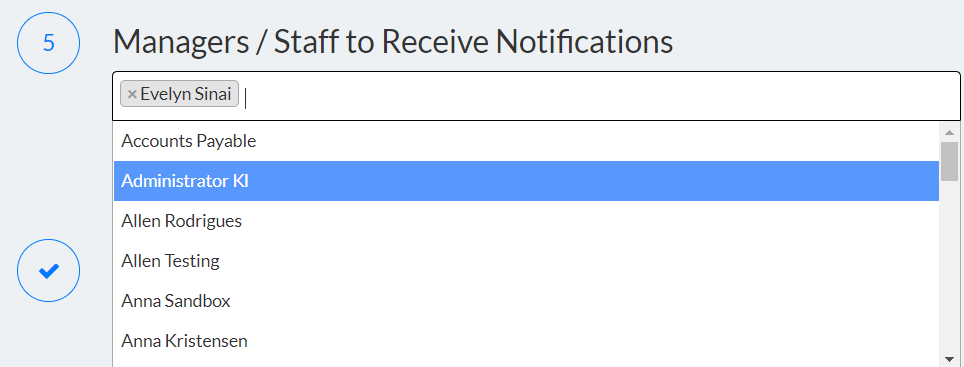Click the scrollbar track below the thumb

[949, 266]
